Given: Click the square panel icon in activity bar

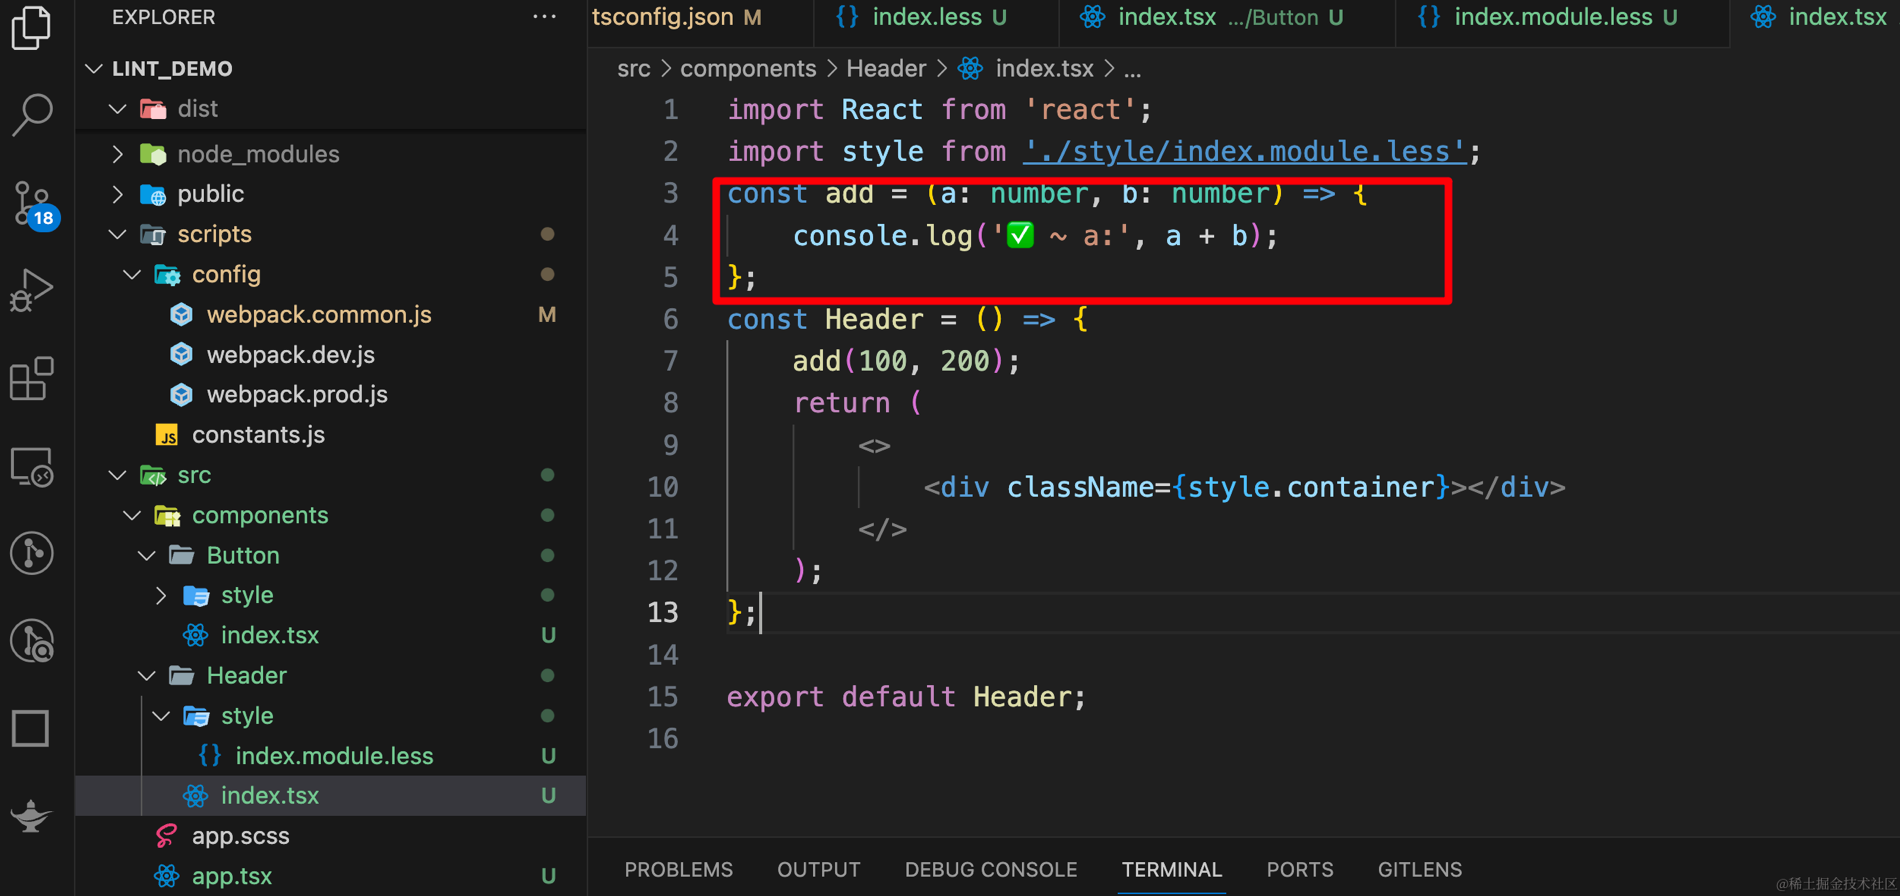Looking at the screenshot, I should [30, 728].
